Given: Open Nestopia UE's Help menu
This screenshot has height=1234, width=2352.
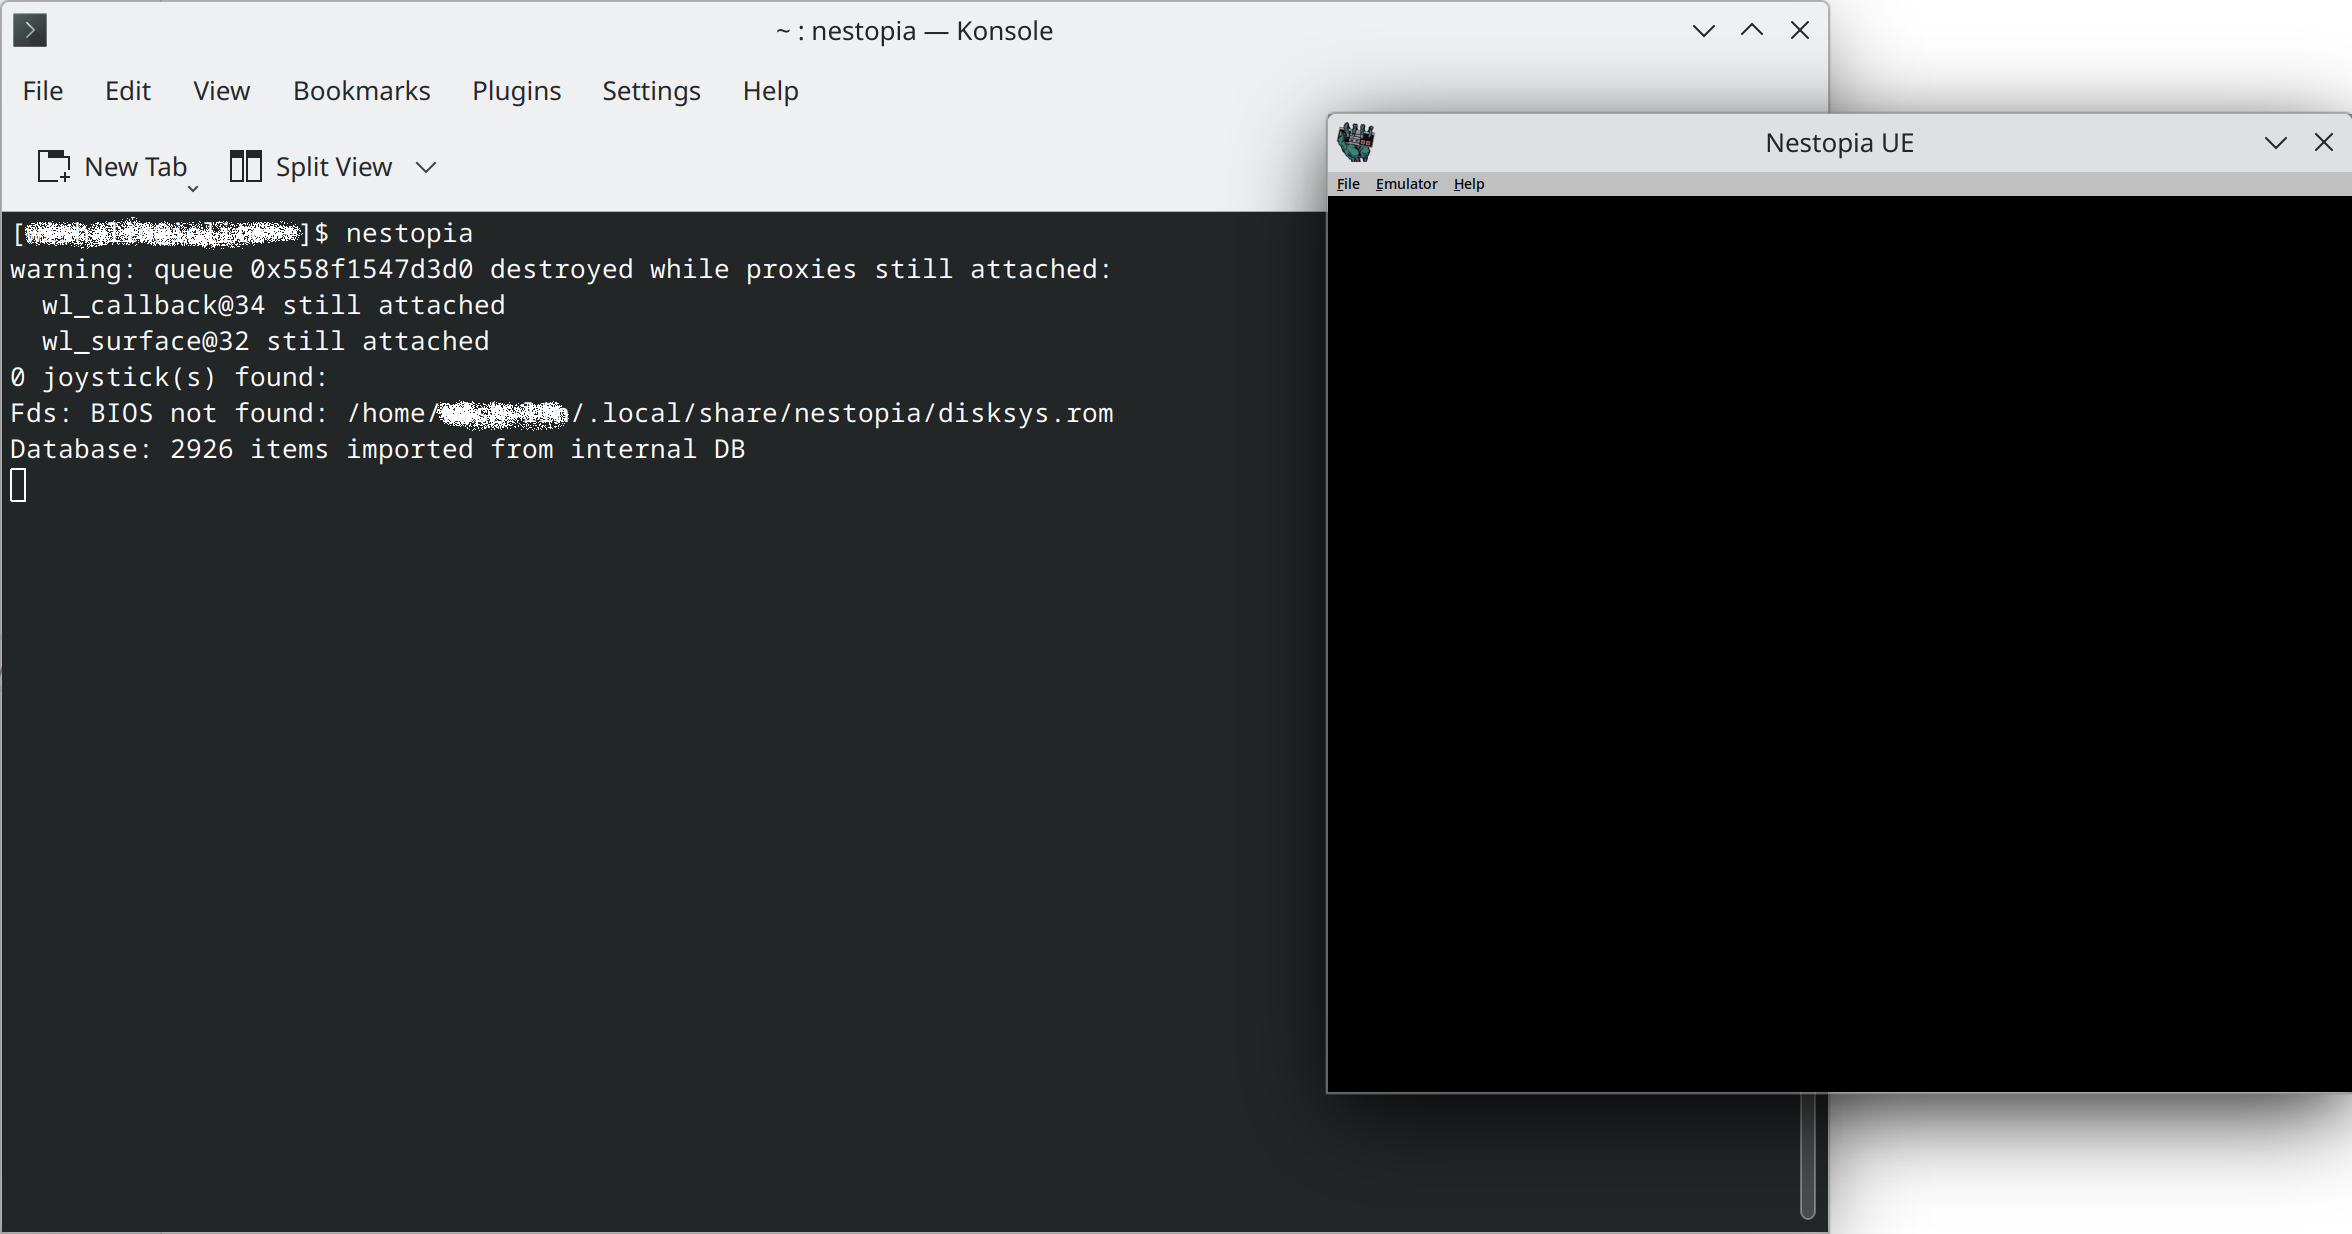Looking at the screenshot, I should tap(1467, 183).
